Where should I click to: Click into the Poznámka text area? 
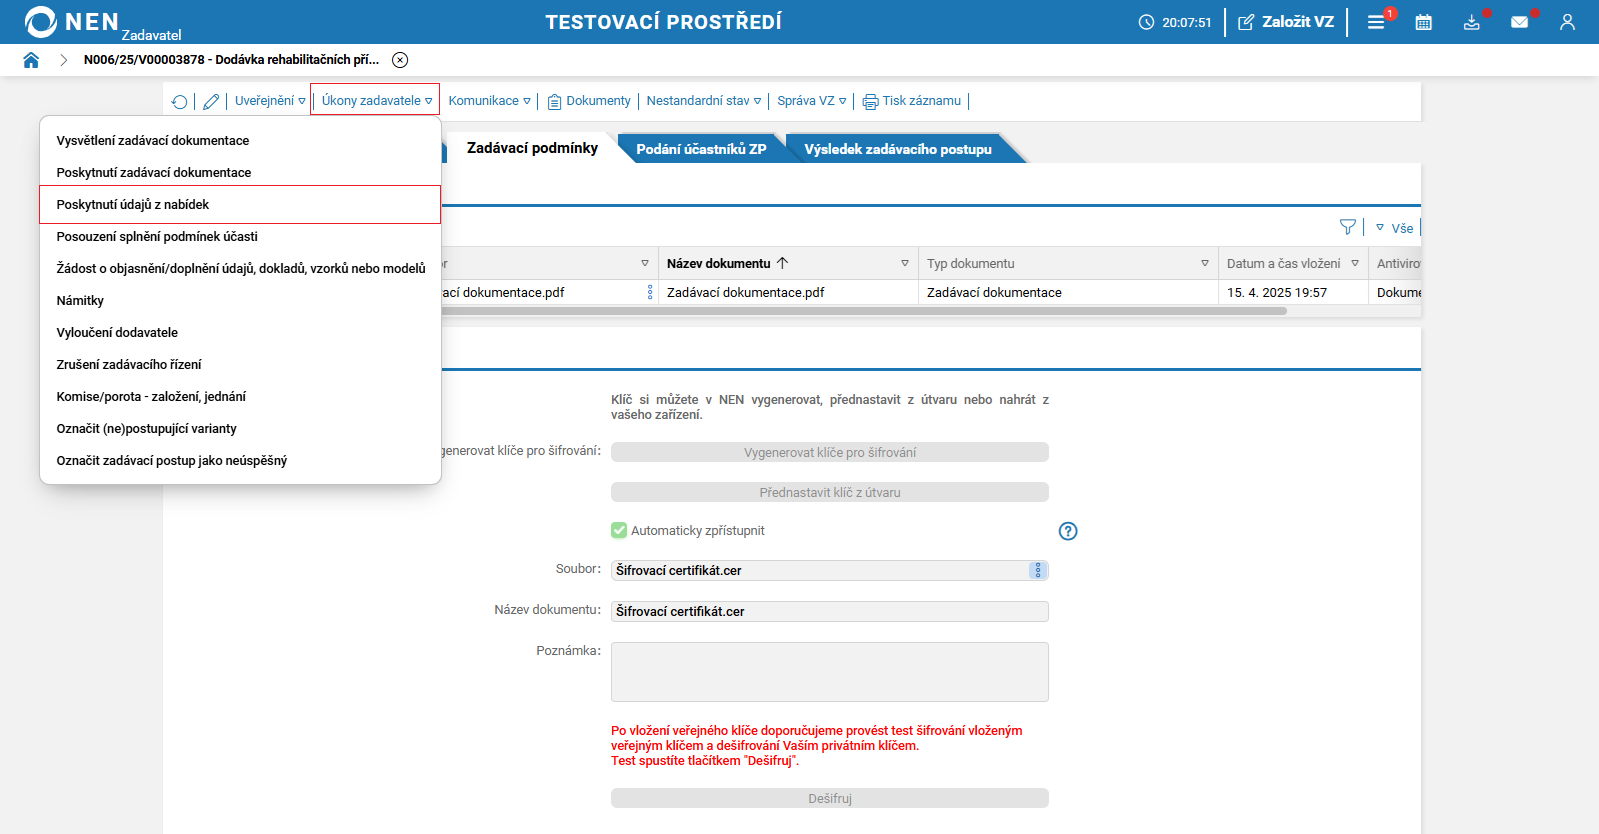(830, 672)
